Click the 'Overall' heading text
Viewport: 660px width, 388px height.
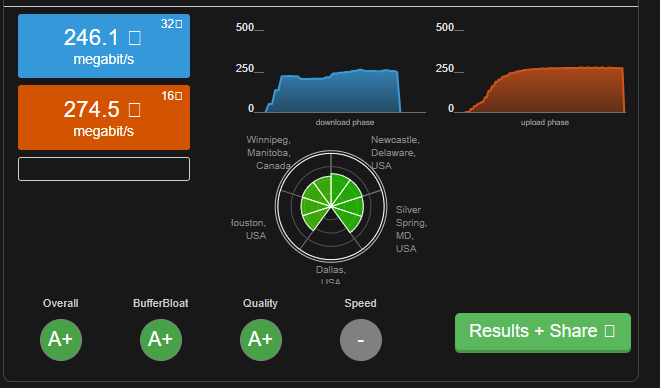[61, 303]
